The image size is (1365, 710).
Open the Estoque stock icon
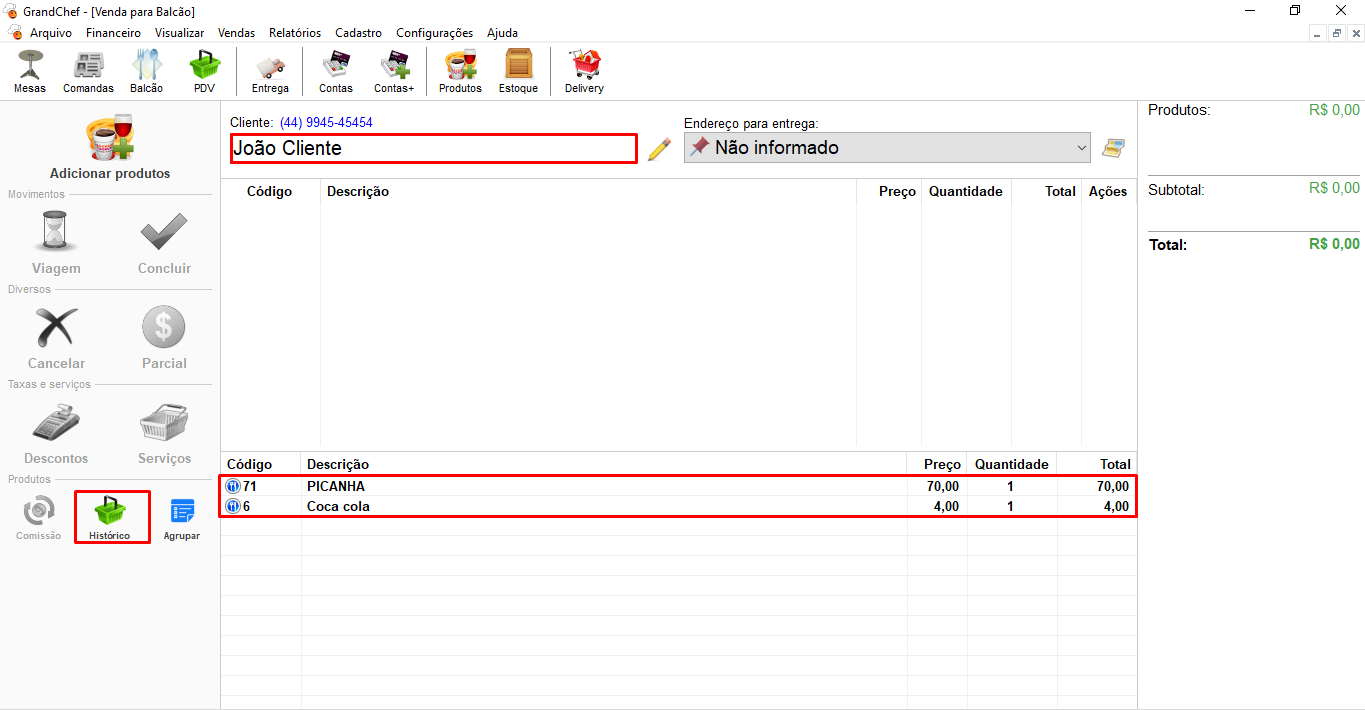coord(518,71)
